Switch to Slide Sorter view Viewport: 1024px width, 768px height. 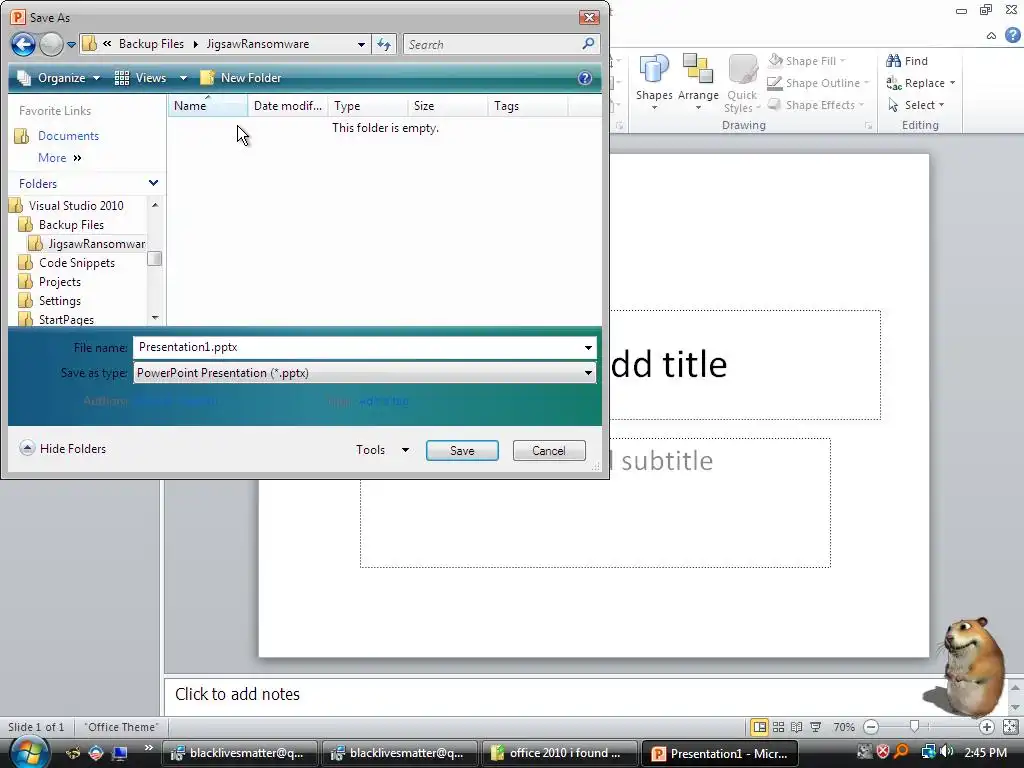coord(778,727)
